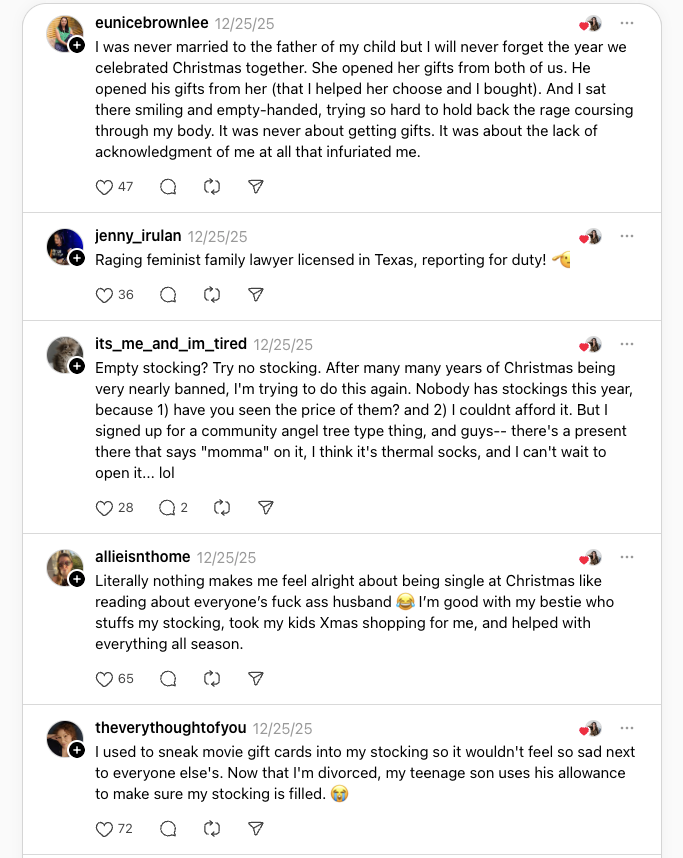Open more options for eunicebrownlee's post
This screenshot has height=858, width=683.
pyautogui.click(x=627, y=23)
